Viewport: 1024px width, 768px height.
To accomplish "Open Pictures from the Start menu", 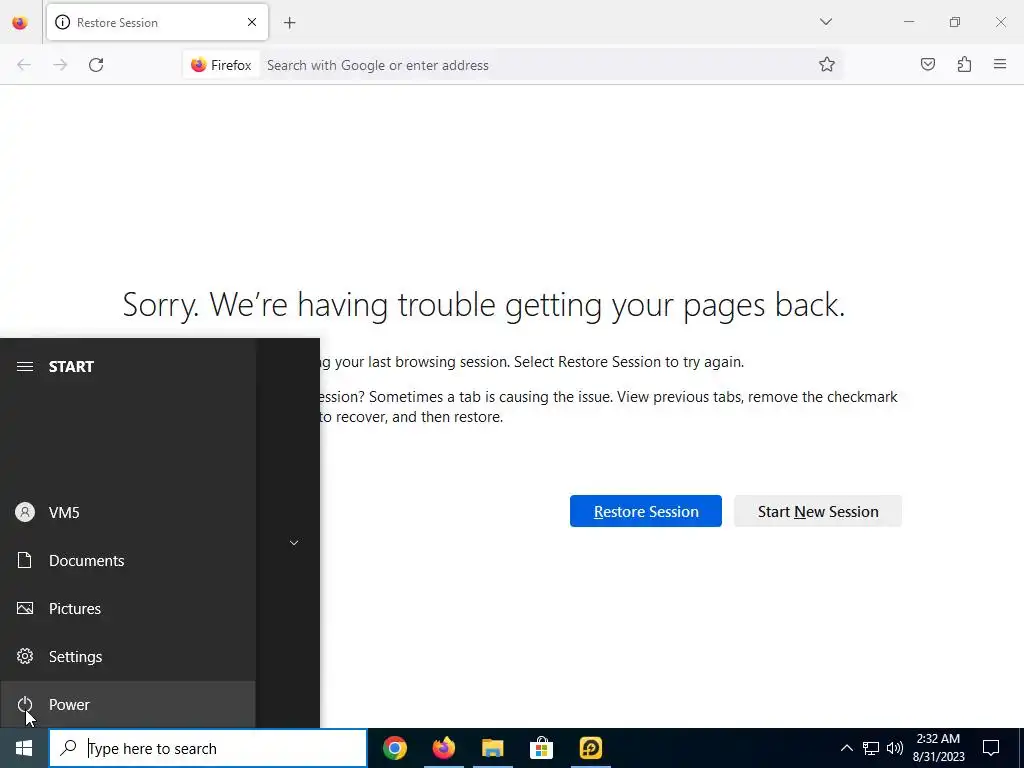I will (127, 609).
